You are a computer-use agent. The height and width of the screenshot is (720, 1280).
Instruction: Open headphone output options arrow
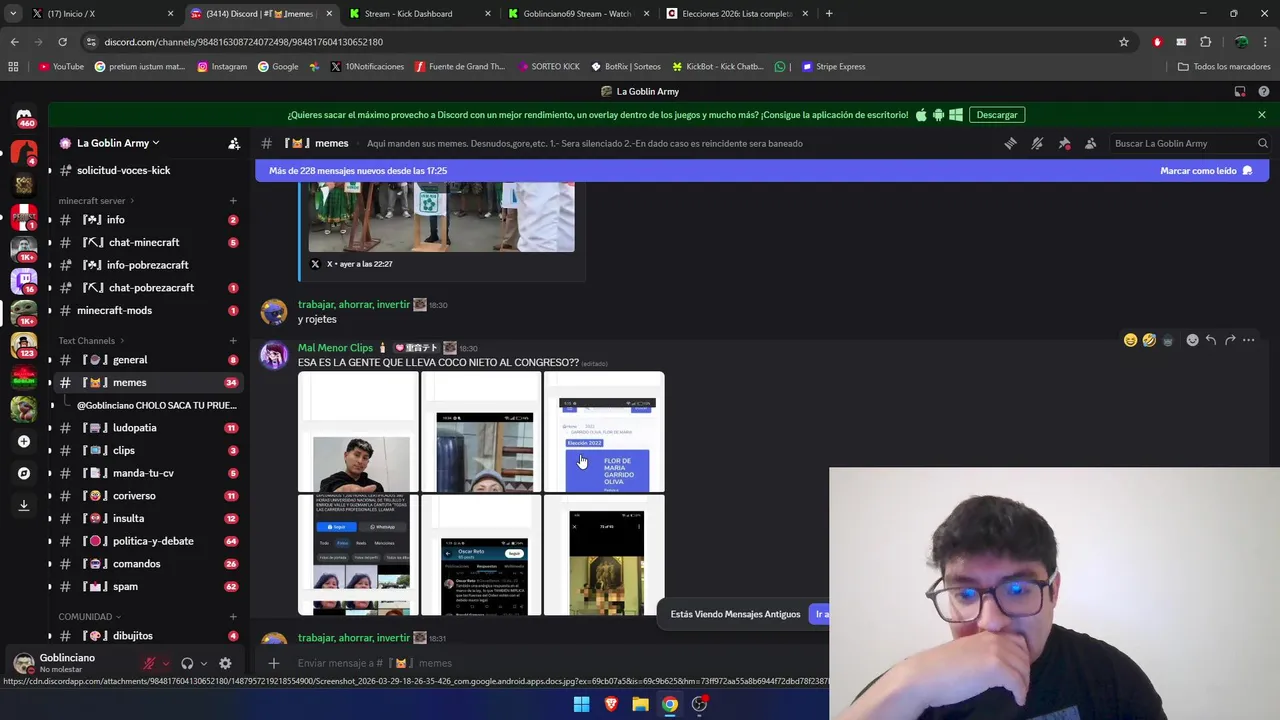point(203,663)
